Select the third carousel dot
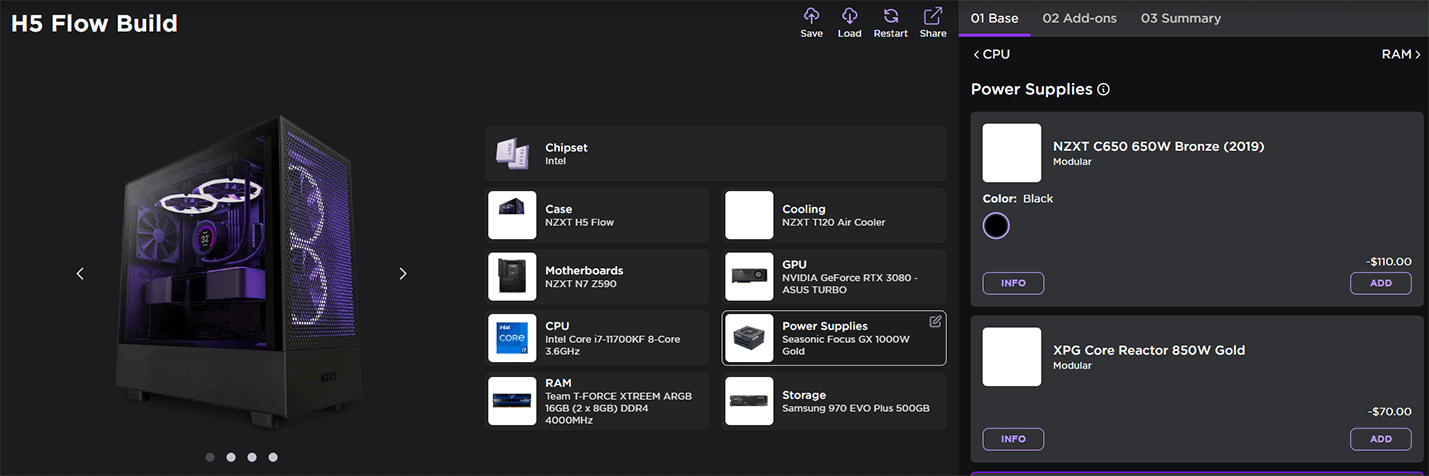Screen dimensions: 1429x476 tap(252, 457)
